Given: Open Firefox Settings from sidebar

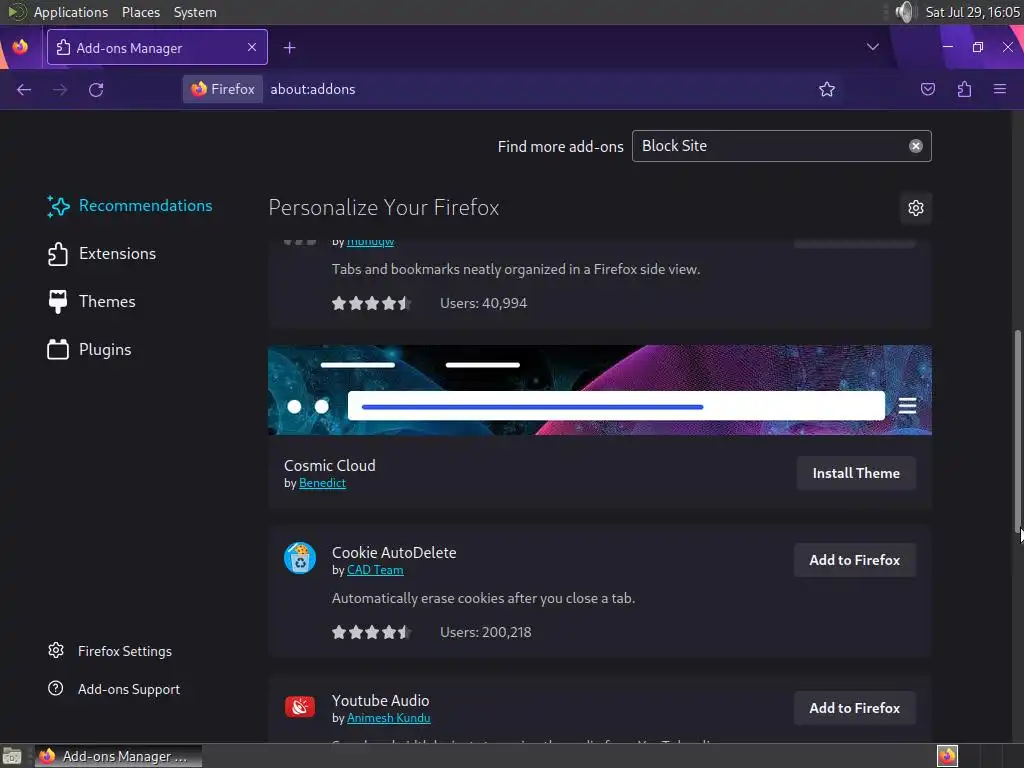Looking at the screenshot, I should coord(110,651).
